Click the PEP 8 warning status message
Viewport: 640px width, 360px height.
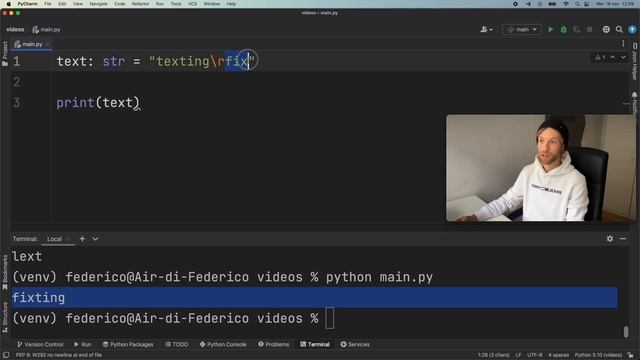59,355
